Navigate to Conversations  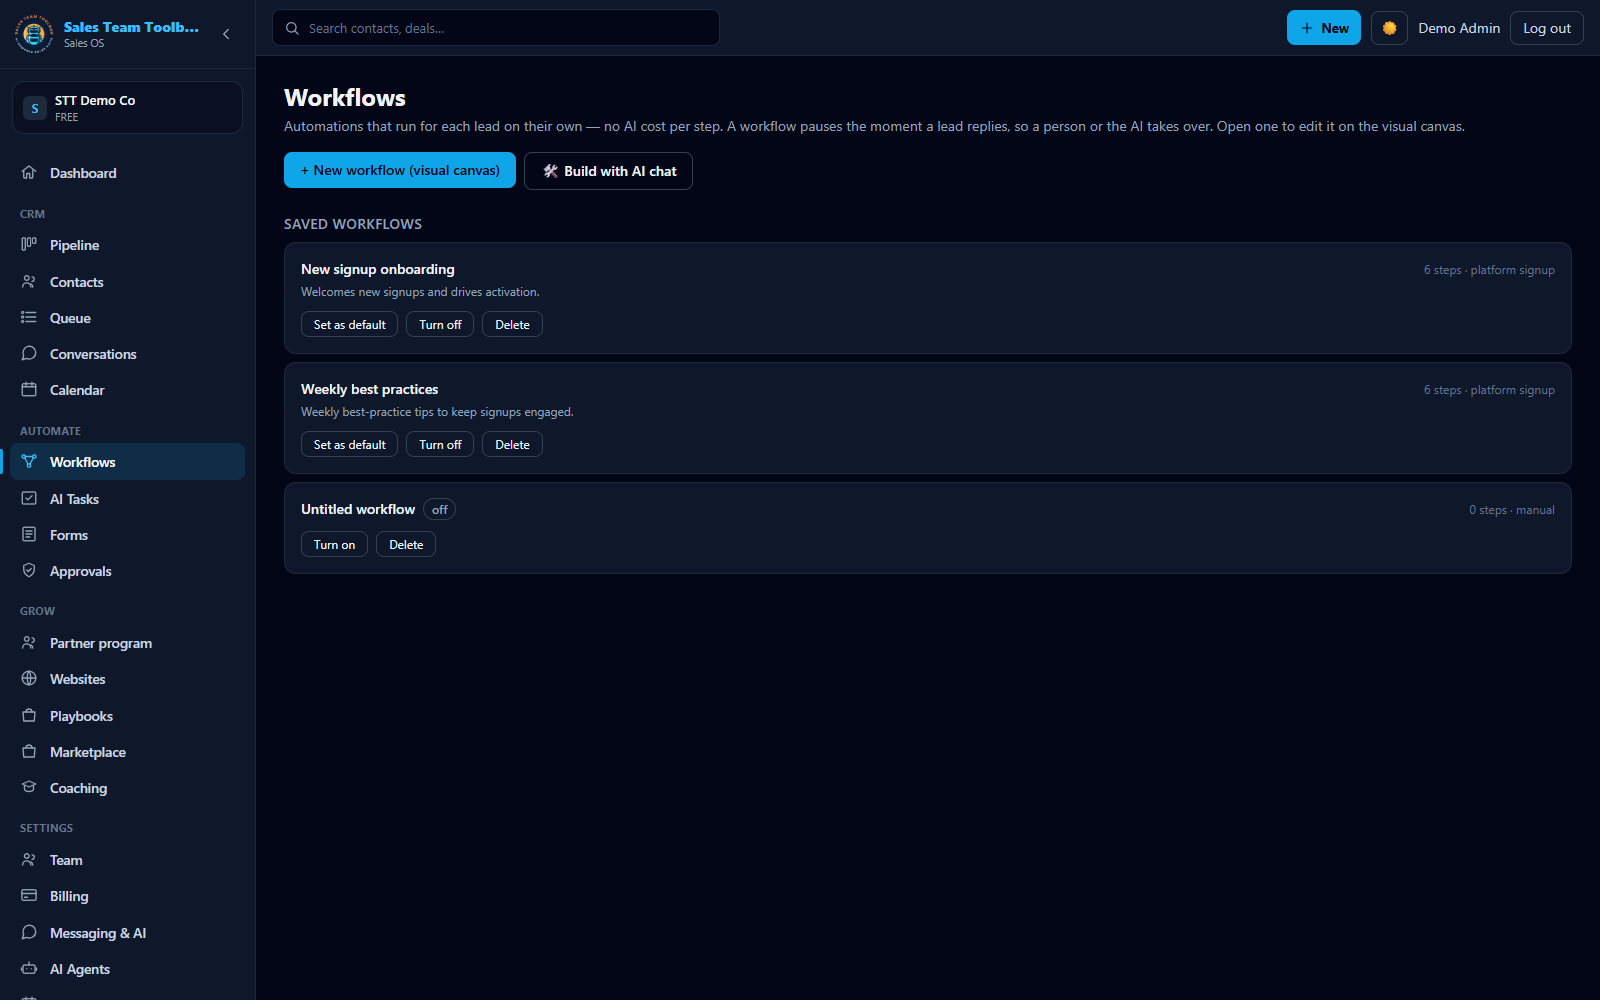tap(127, 354)
